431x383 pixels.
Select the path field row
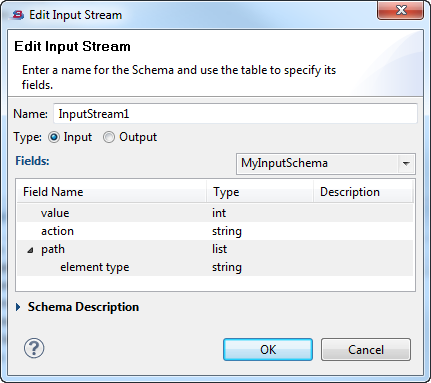[215, 249]
